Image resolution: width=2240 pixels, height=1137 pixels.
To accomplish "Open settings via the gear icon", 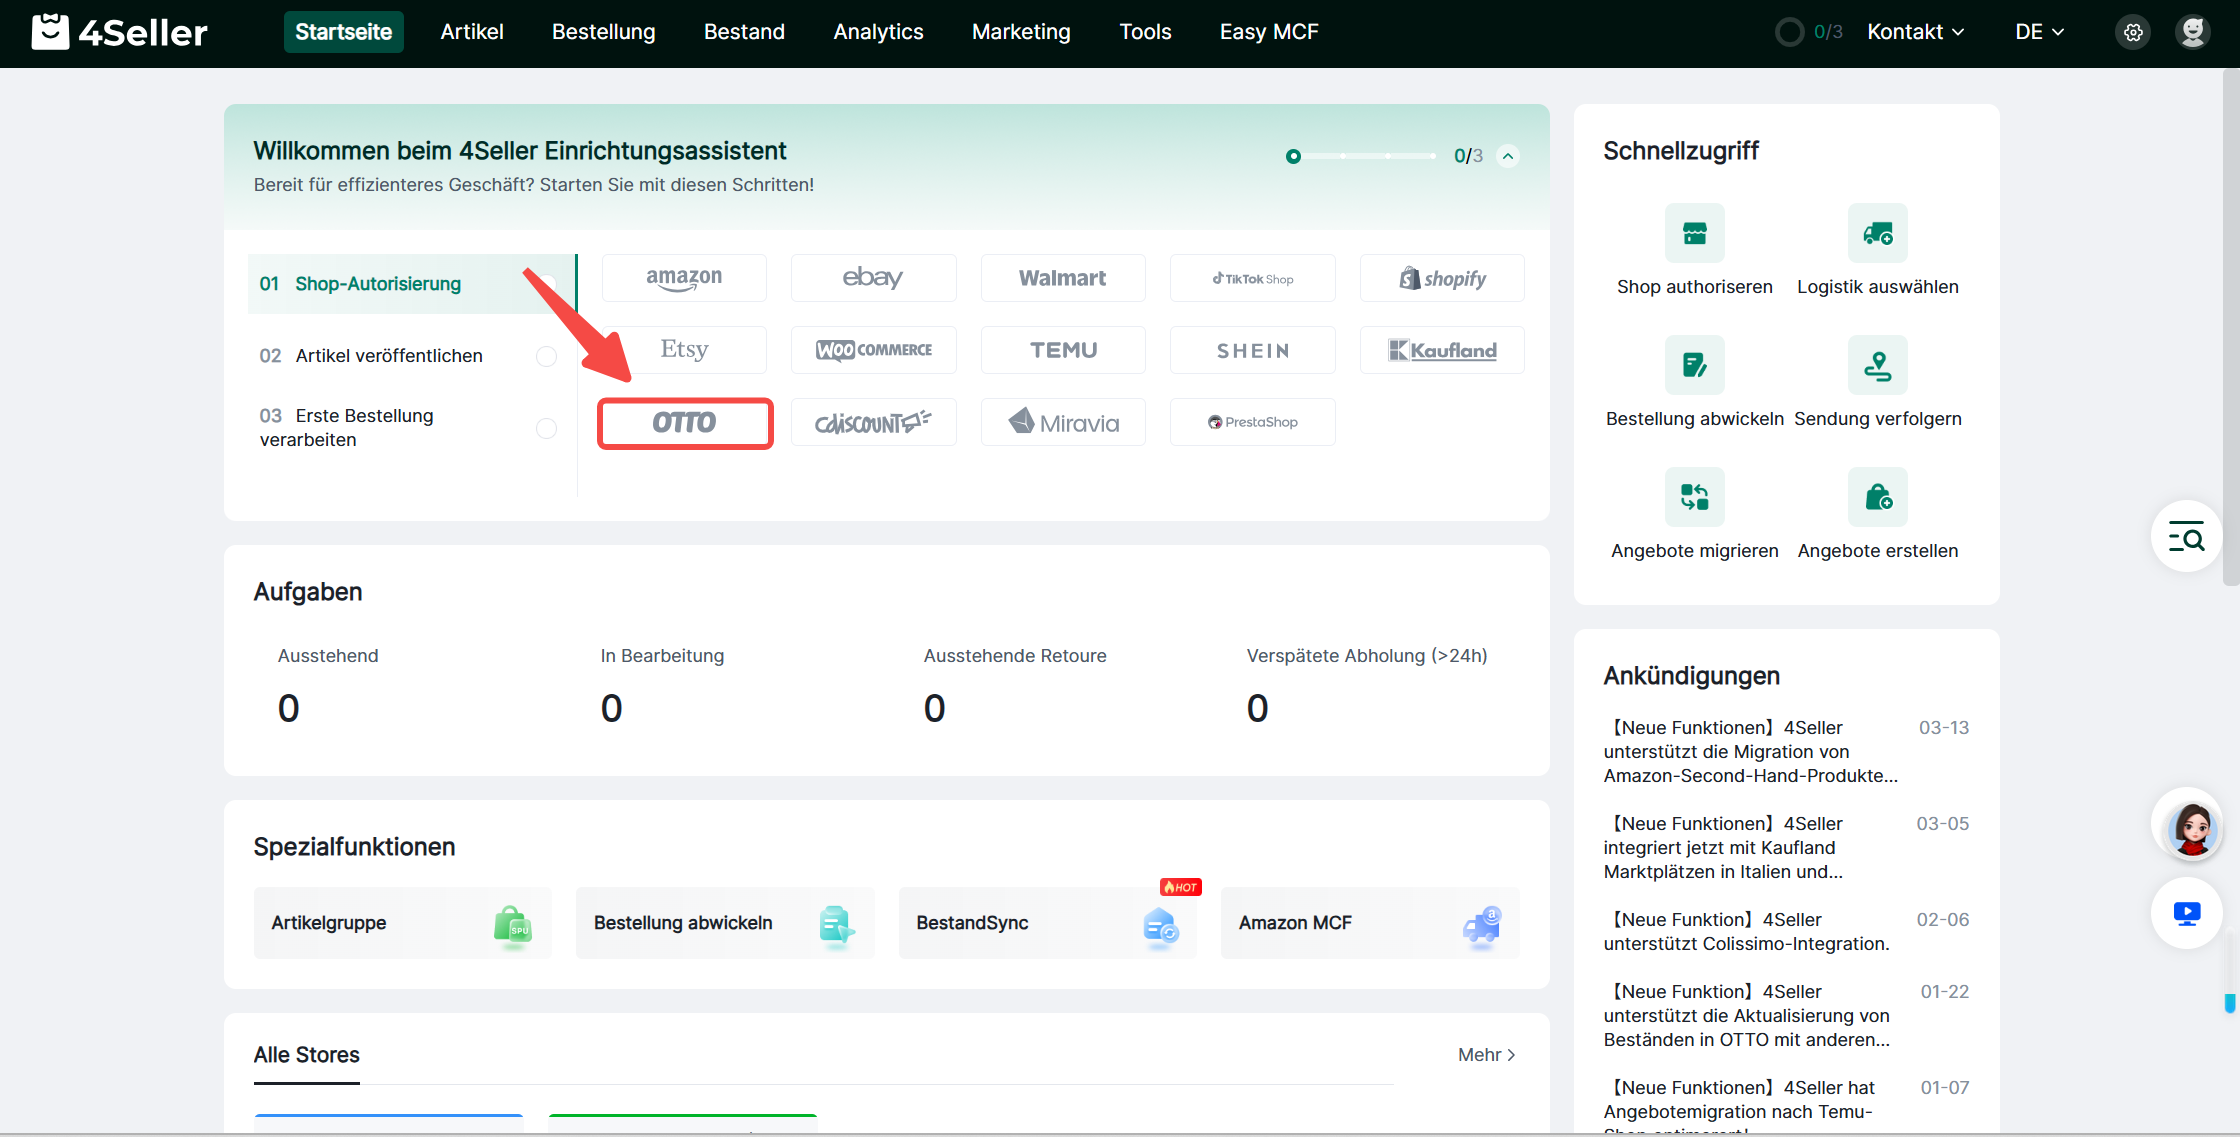I will point(2133,32).
